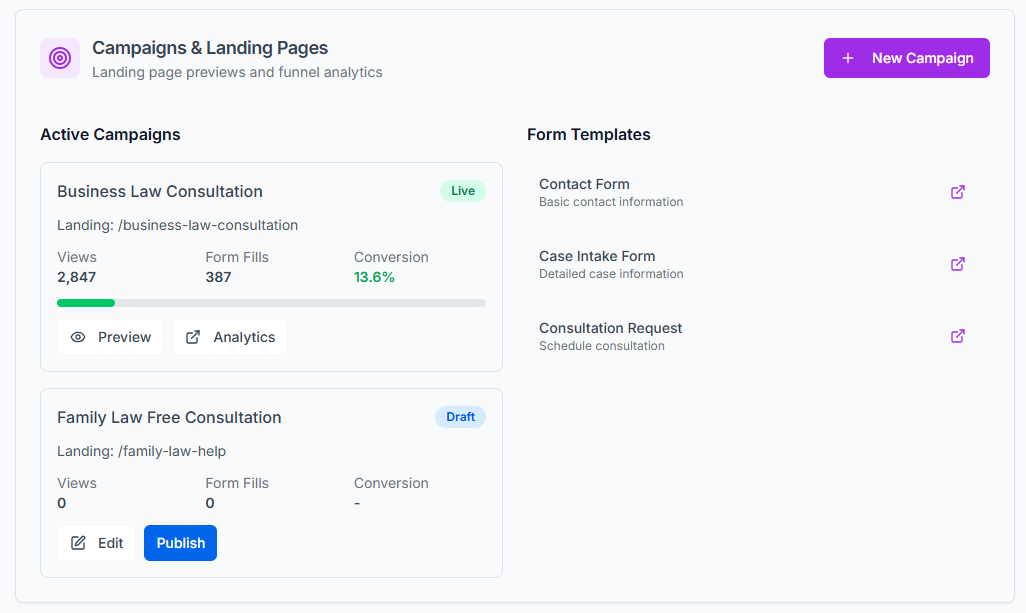Click the 13.6% conversion value
This screenshot has height=613, width=1026.
point(374,277)
